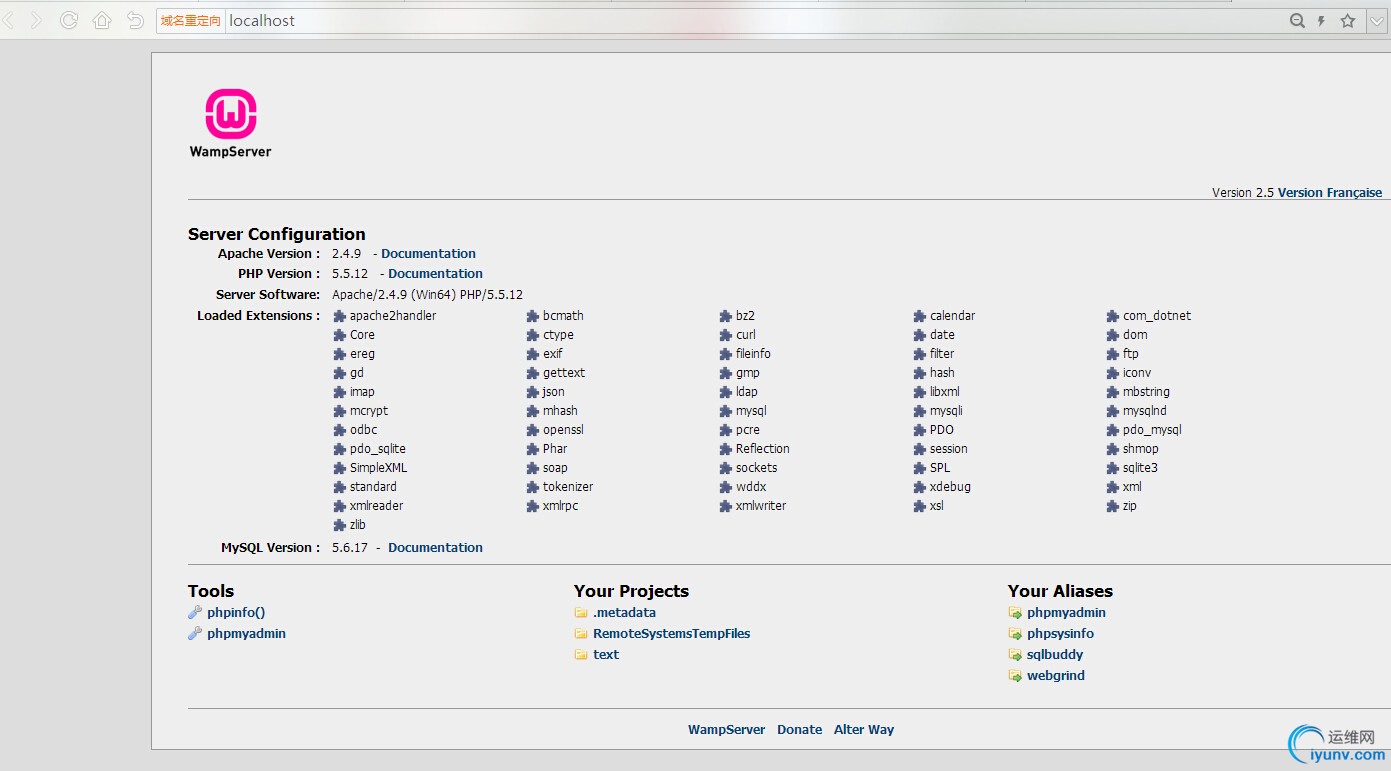Click the Donate footer link
This screenshot has width=1391, height=771.
click(799, 730)
